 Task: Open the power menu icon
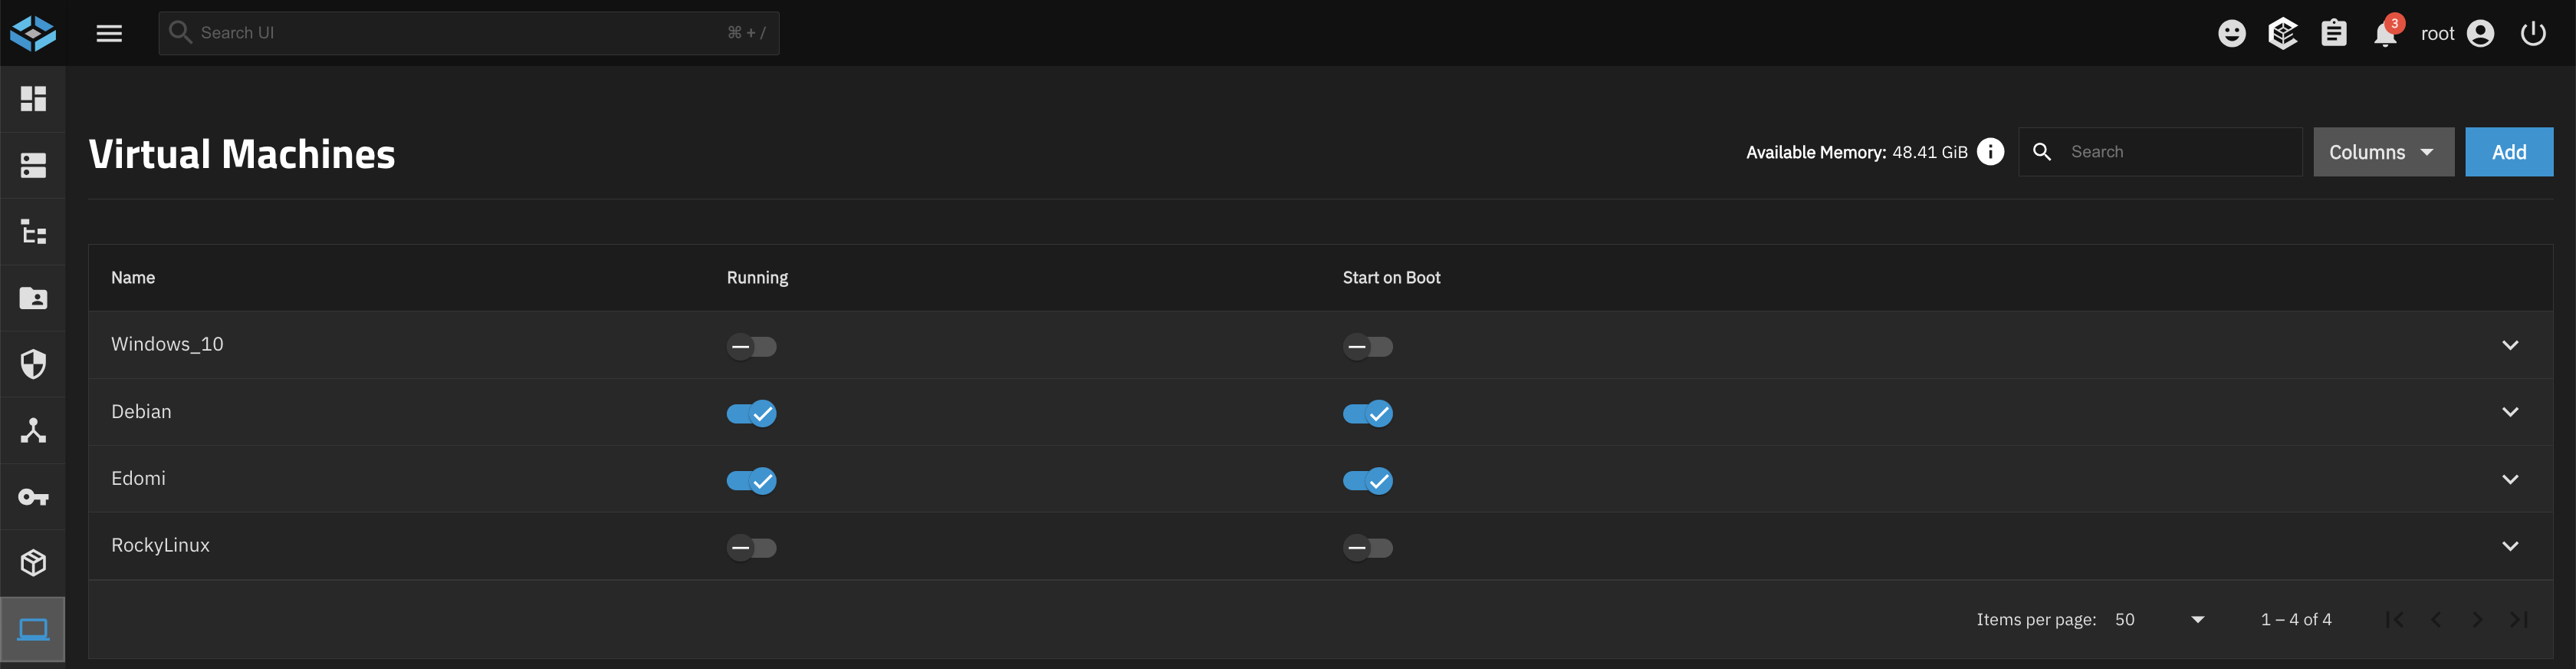coord(2533,34)
